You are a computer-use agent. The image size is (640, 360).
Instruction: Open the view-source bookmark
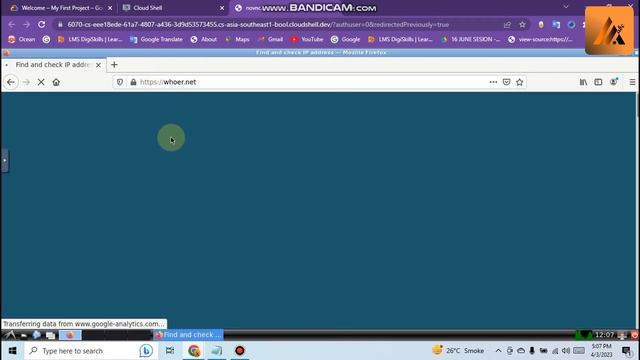pos(540,39)
